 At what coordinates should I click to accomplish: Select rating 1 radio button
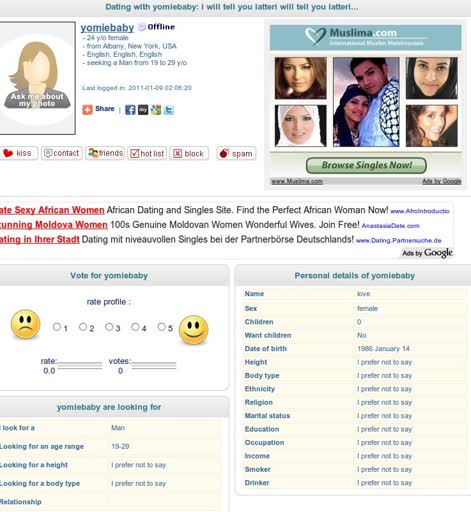[x=57, y=327]
